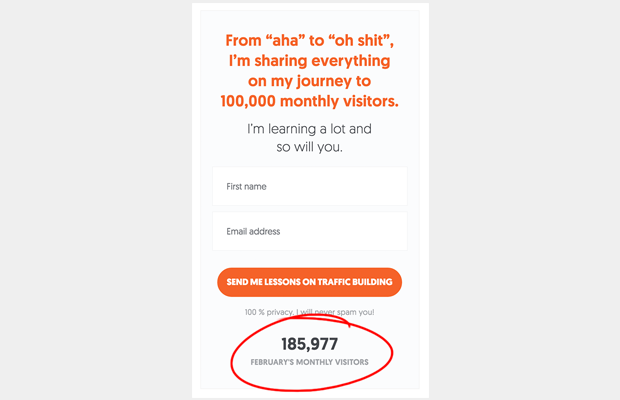Click the word VISITORS under the count
The width and height of the screenshot is (620, 400).
(x=352, y=362)
